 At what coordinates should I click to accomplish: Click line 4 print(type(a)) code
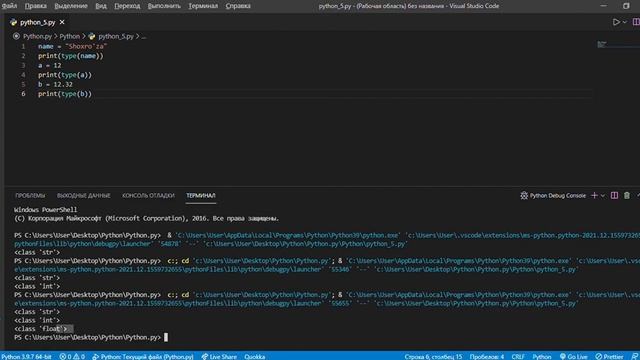[64, 75]
